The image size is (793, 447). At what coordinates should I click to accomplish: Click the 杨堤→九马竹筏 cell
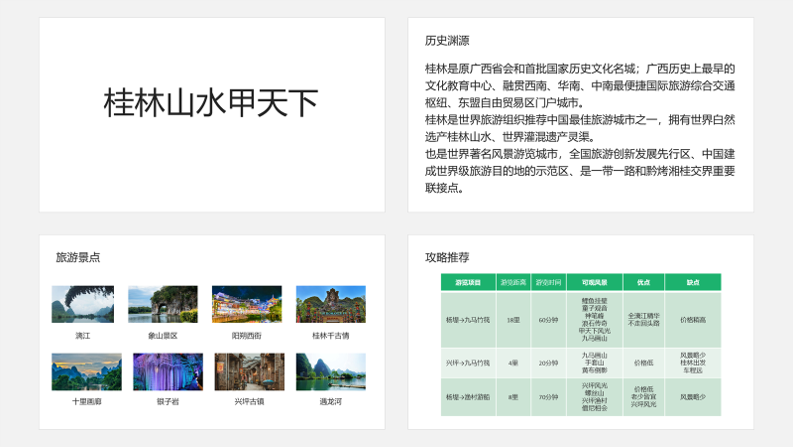click(468, 320)
